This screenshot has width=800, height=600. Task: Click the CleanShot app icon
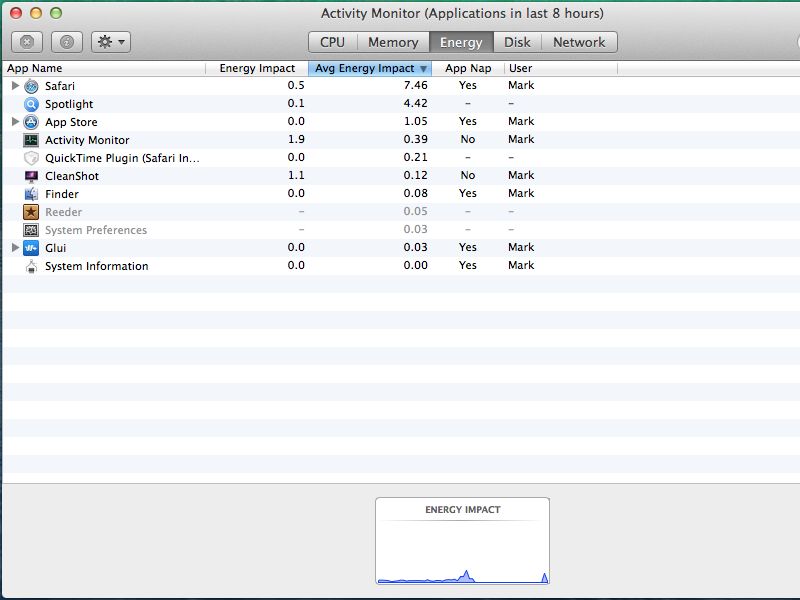(x=31, y=176)
